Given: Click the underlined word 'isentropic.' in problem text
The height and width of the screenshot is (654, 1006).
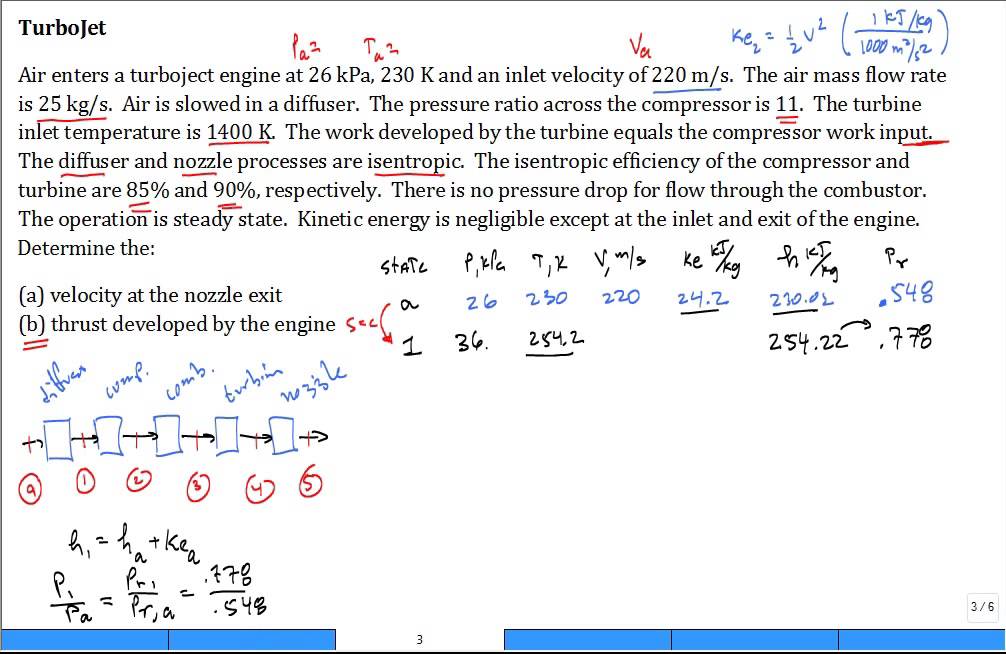Looking at the screenshot, I should pyautogui.click(x=415, y=160).
